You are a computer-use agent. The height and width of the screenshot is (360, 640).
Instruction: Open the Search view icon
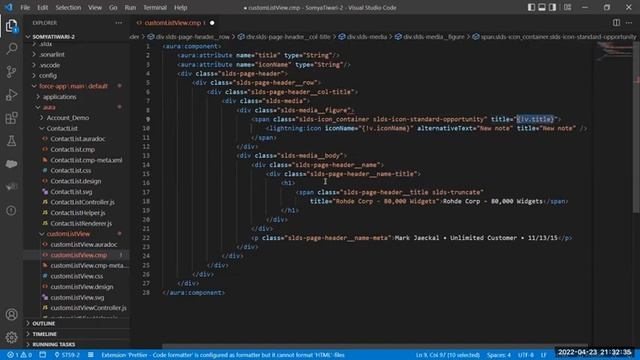point(11,49)
